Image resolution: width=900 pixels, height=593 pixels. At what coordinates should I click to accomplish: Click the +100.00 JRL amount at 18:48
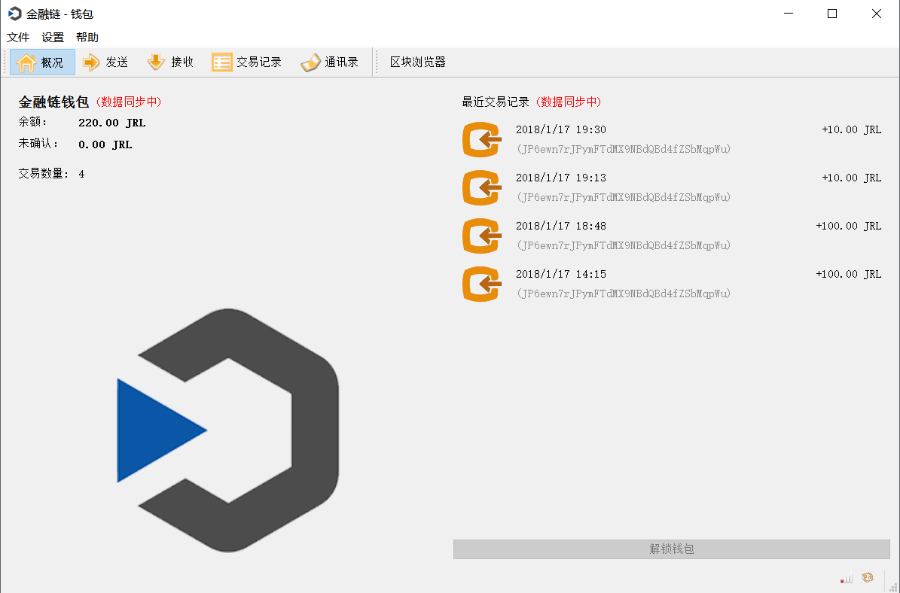[x=848, y=226]
